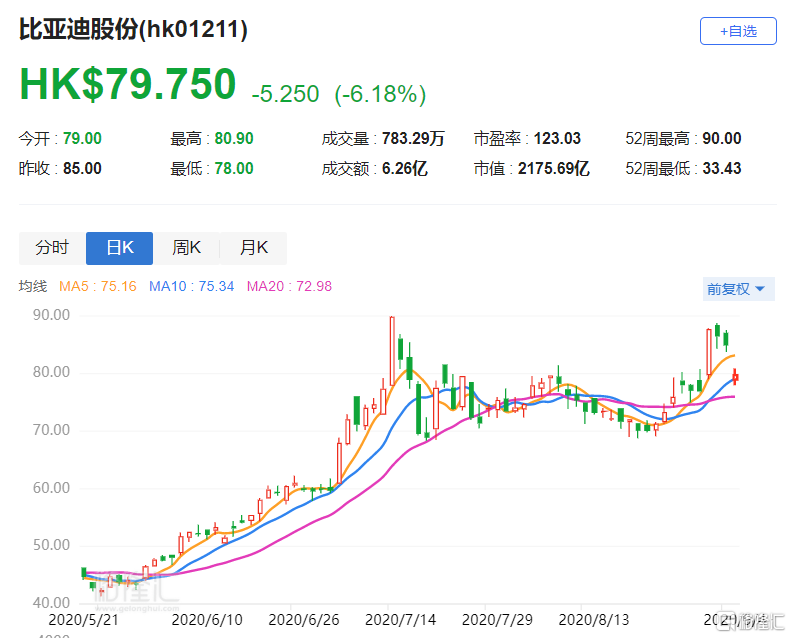
Task: Click the 比亚迪股份(hk01211) stock title
Action: tap(133, 30)
